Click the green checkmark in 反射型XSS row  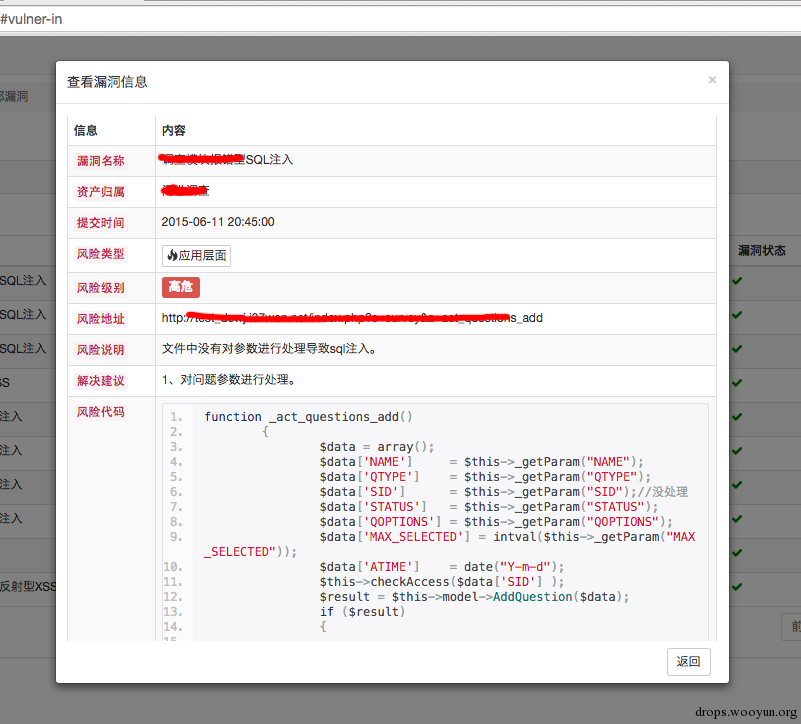click(737, 587)
